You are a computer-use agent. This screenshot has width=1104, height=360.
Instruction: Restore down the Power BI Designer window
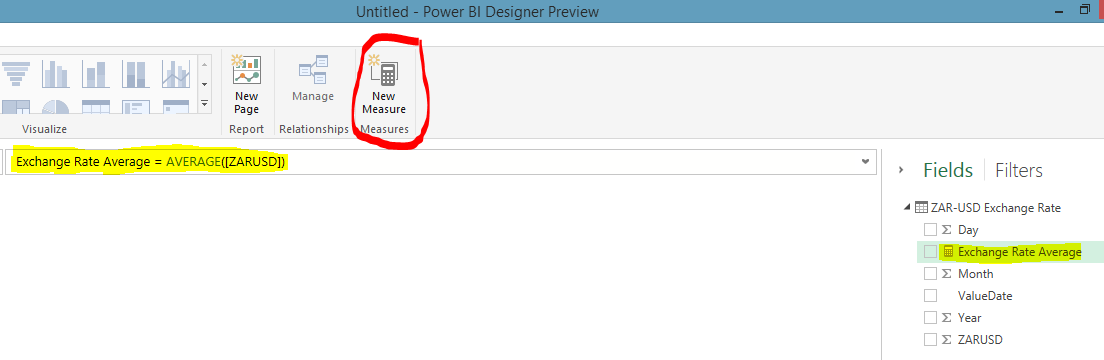click(1084, 10)
